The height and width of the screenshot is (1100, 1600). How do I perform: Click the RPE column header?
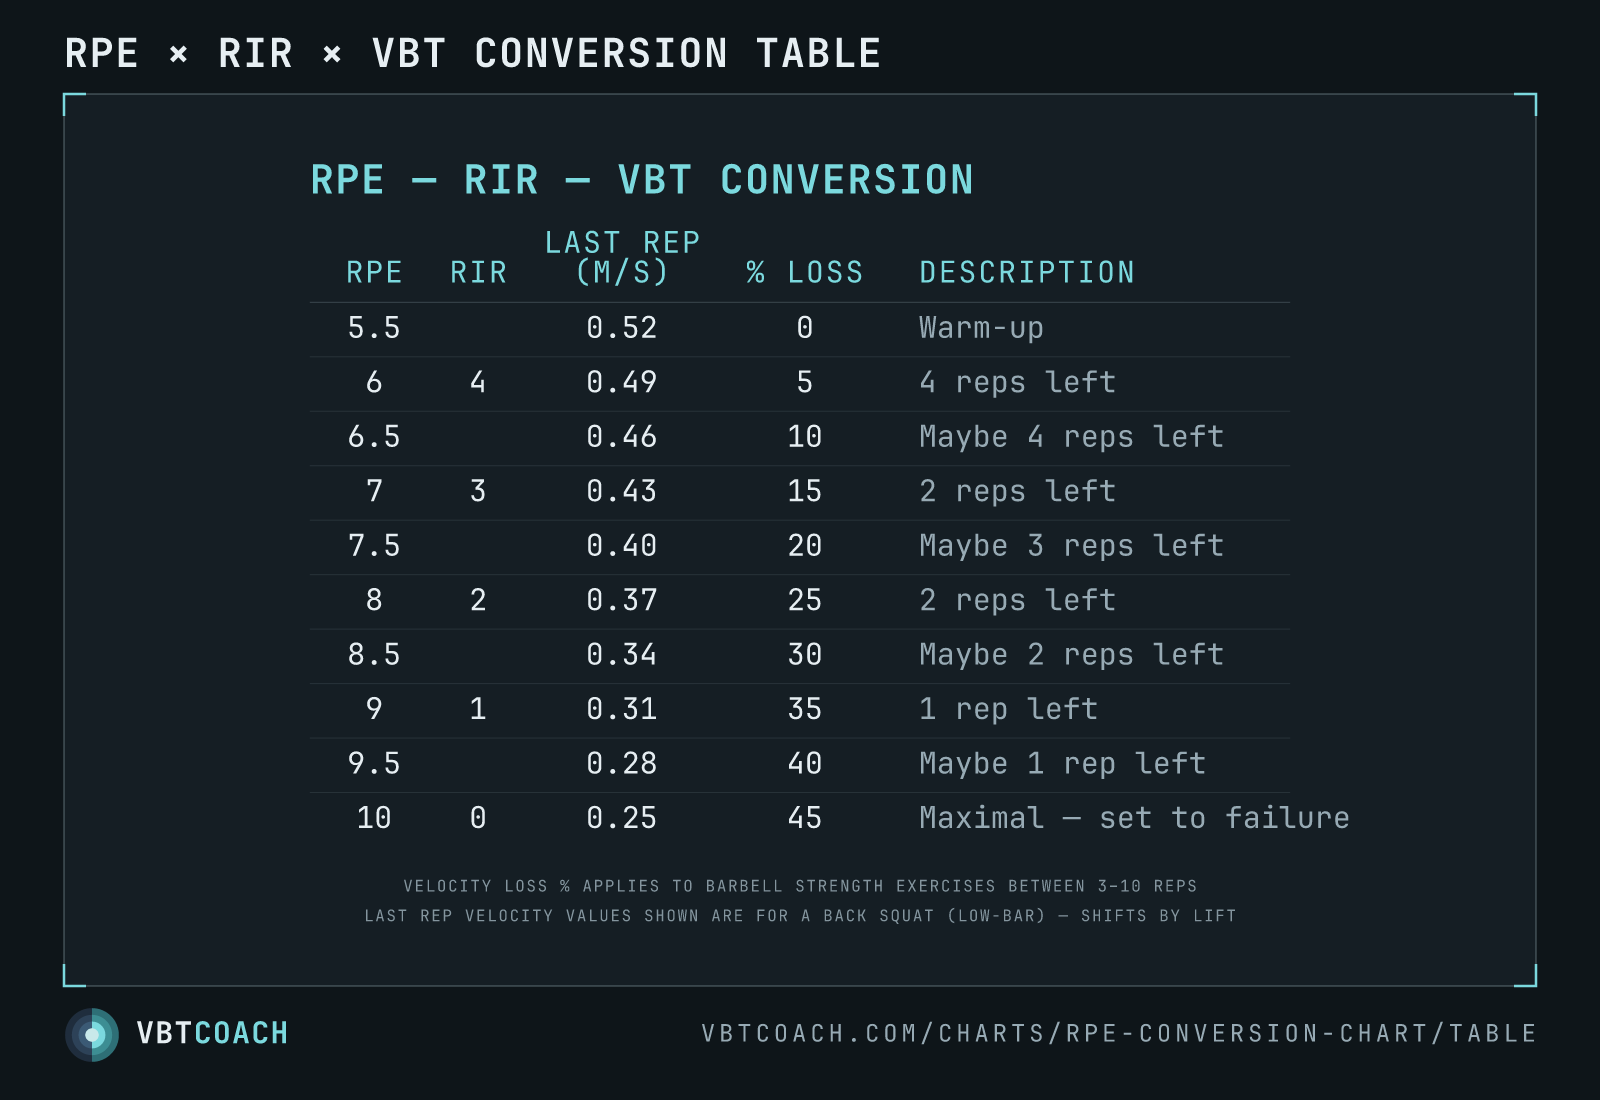(x=374, y=272)
